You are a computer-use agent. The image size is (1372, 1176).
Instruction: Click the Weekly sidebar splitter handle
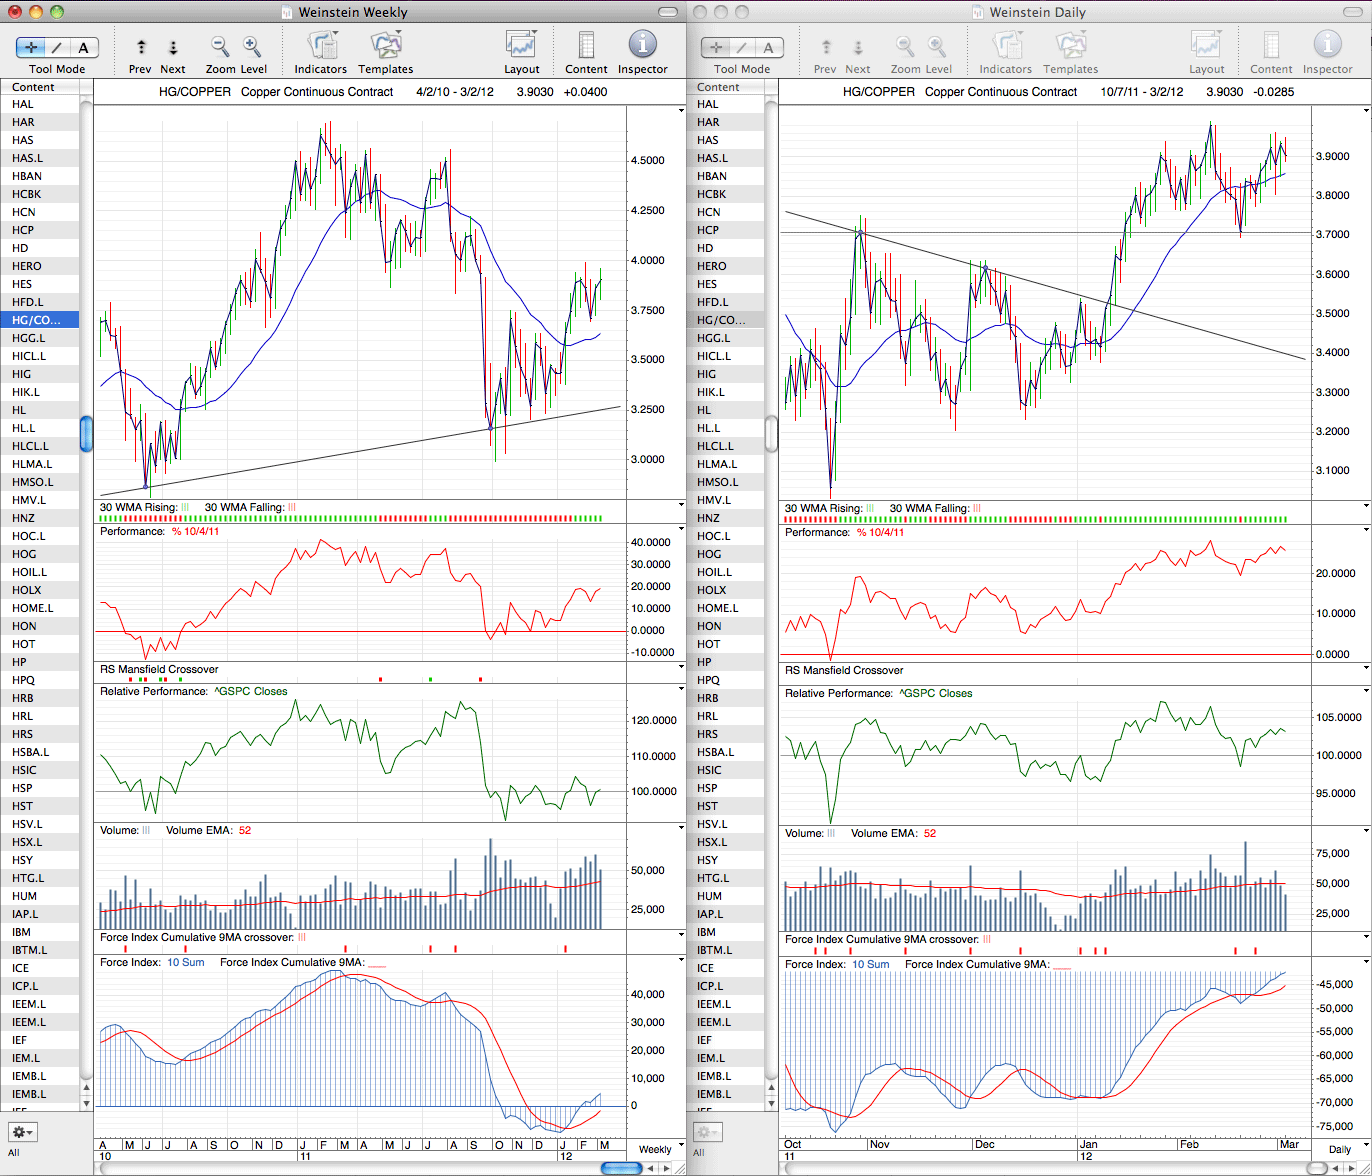tap(86, 433)
